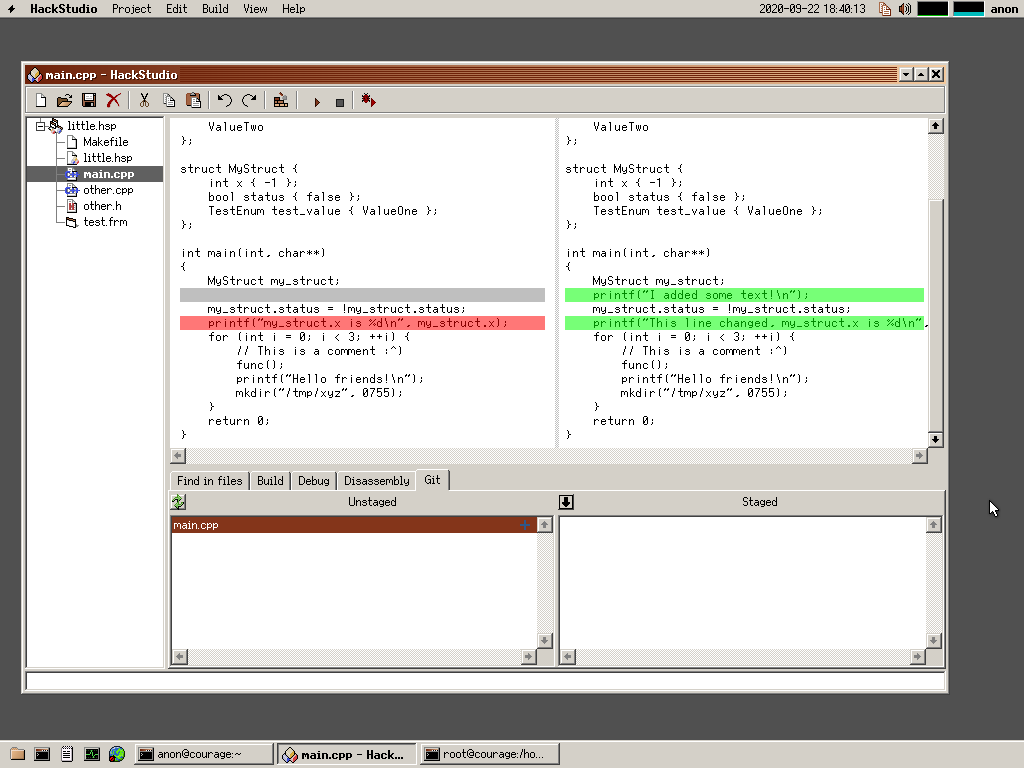The width and height of the screenshot is (1024, 768).
Task: Cut selection using the scissors icon
Action: click(144, 101)
